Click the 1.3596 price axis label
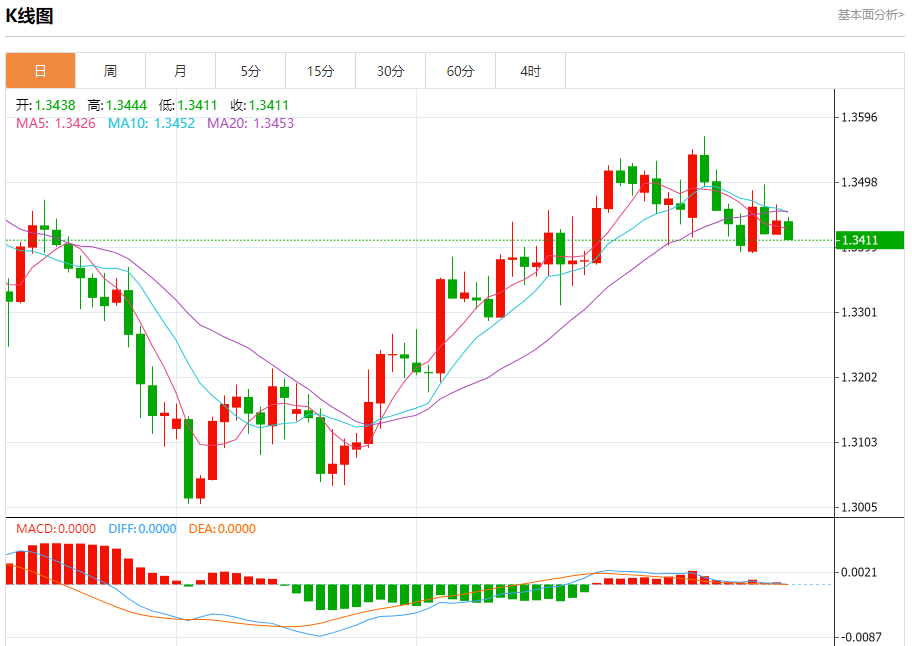The image size is (912, 646). tap(860, 117)
